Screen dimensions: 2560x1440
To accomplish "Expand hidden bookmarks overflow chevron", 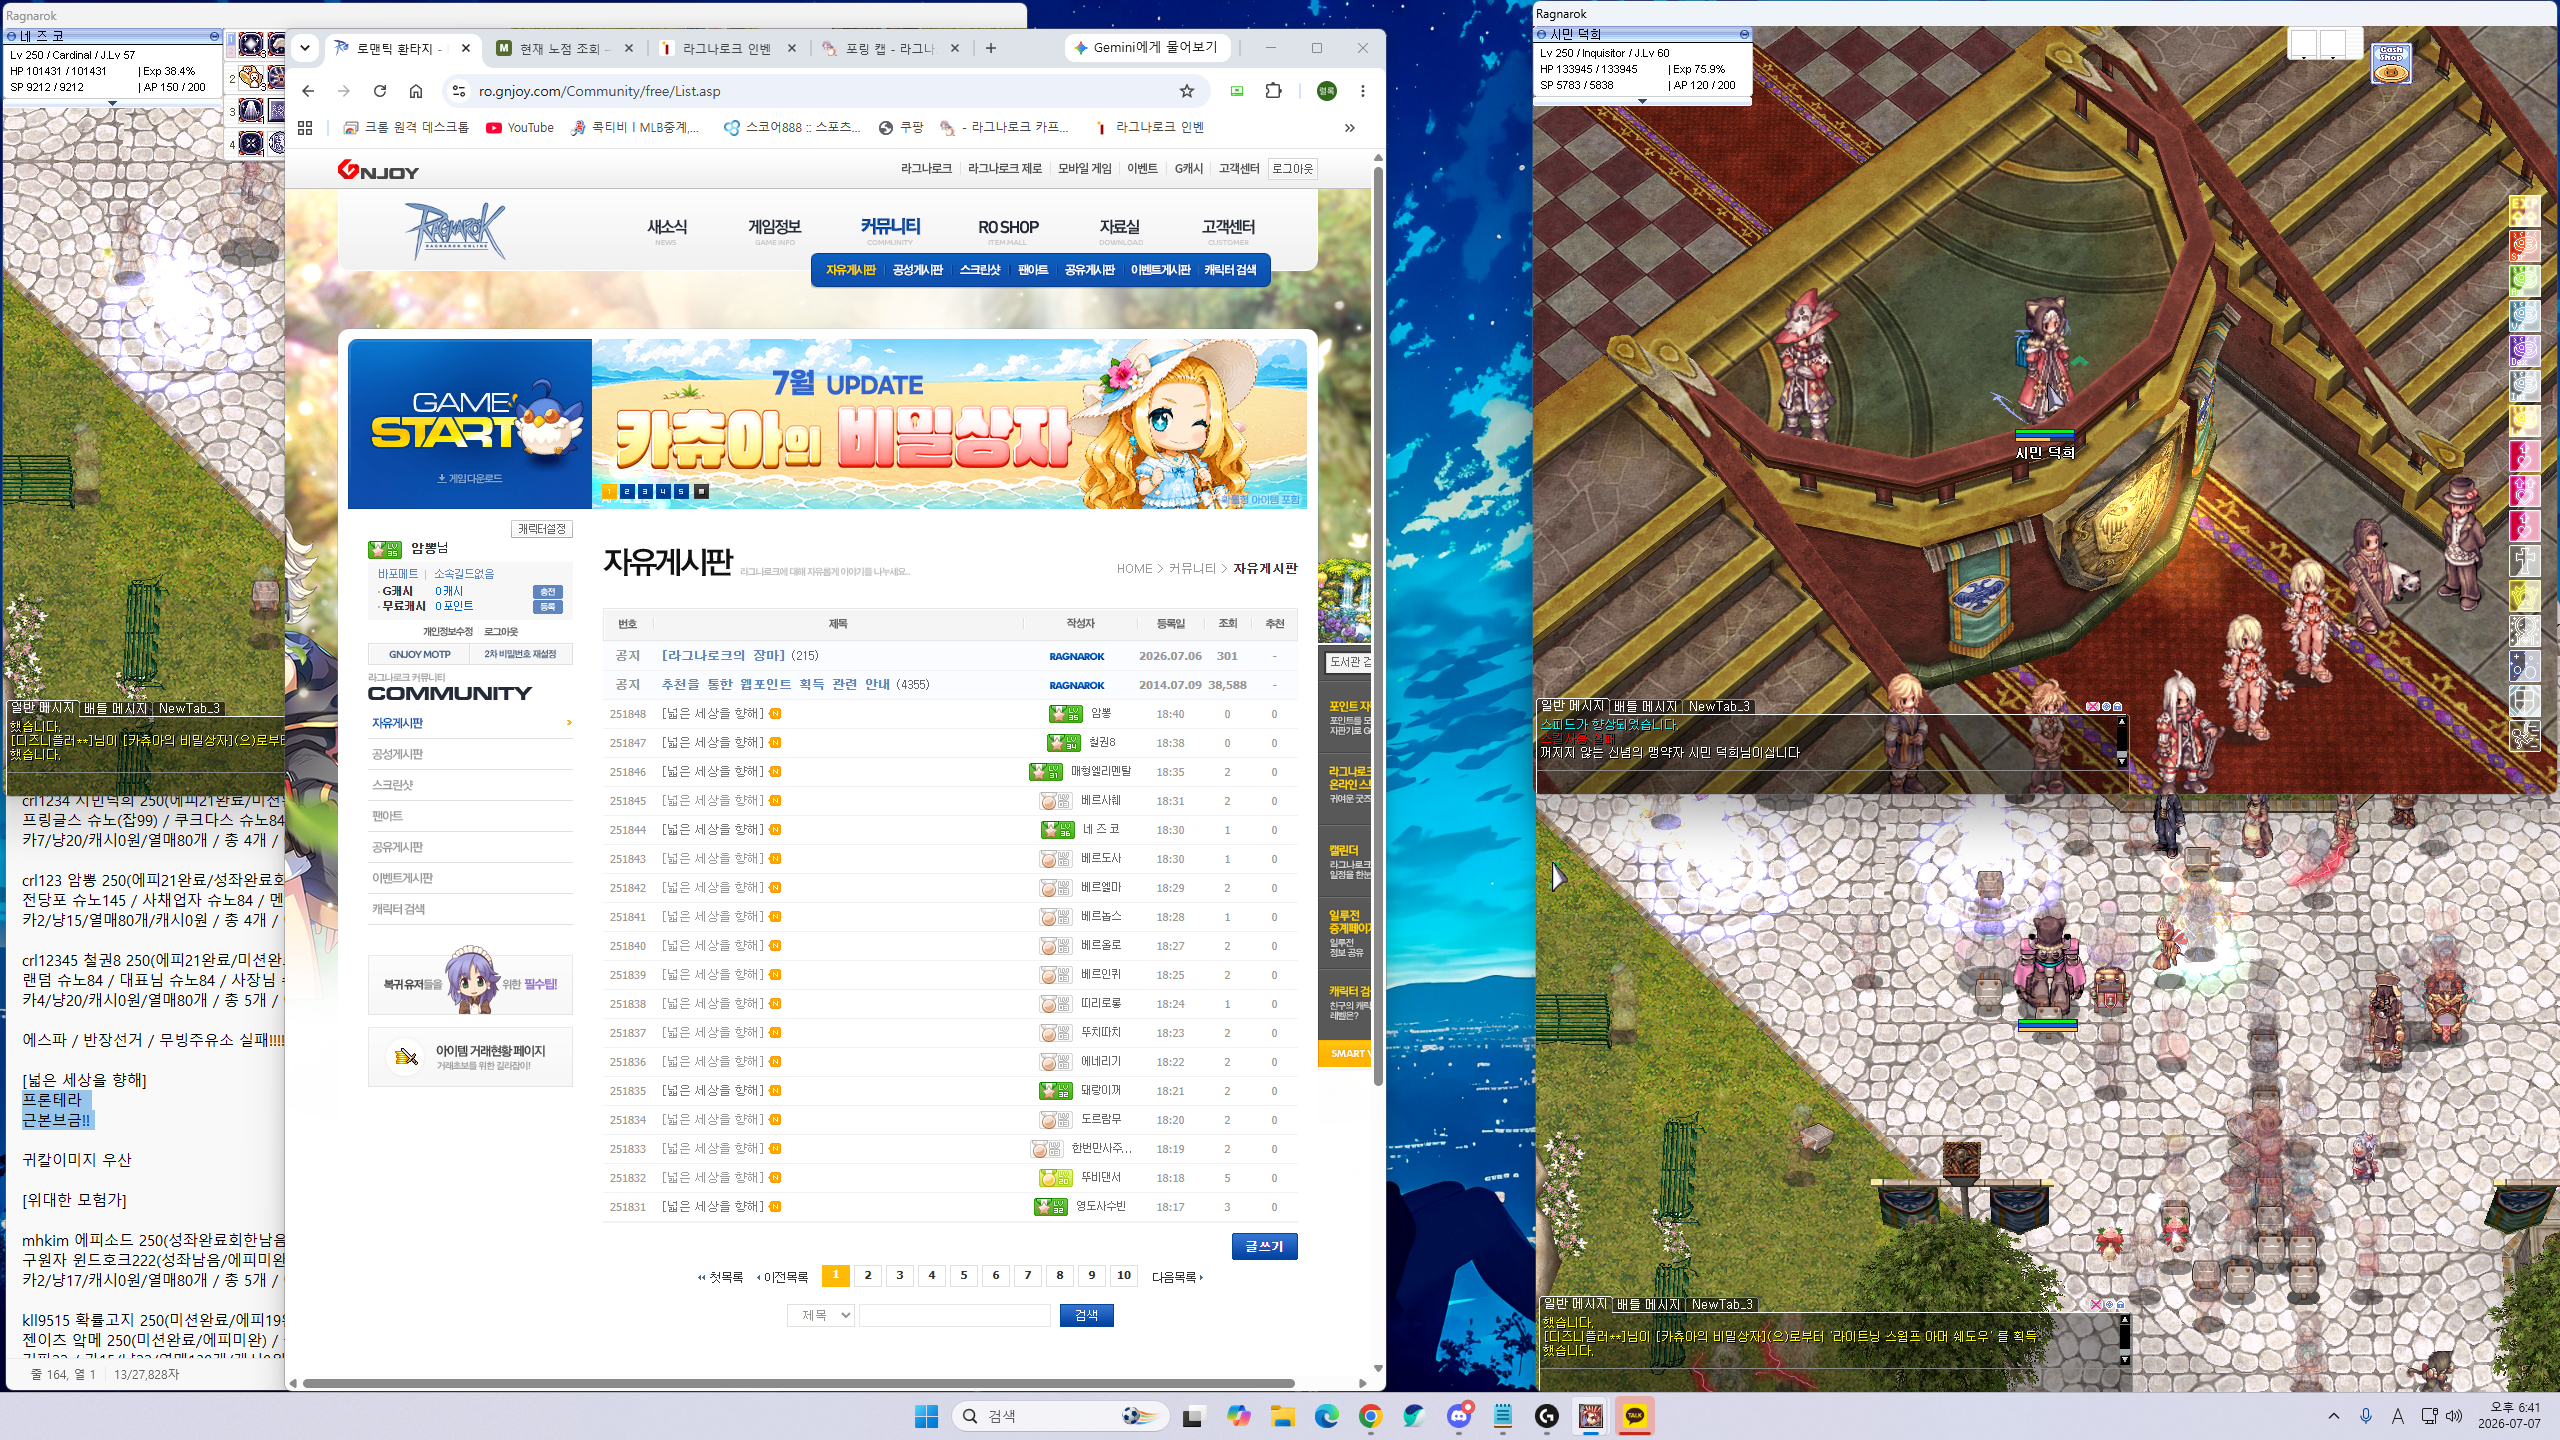I will (1350, 128).
